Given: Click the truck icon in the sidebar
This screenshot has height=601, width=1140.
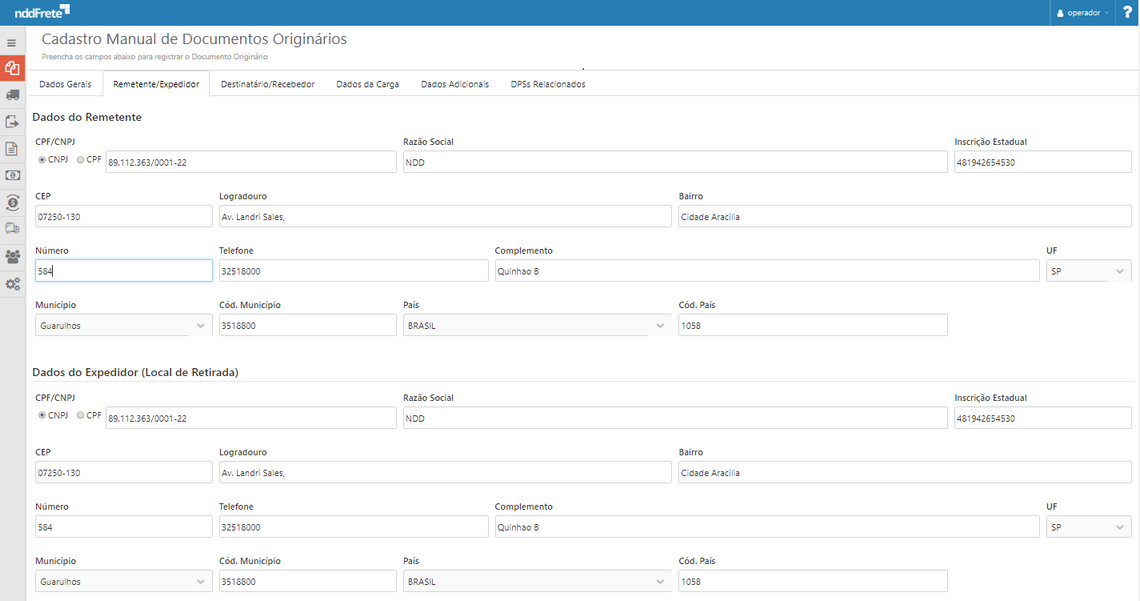Looking at the screenshot, I should coord(12,95).
